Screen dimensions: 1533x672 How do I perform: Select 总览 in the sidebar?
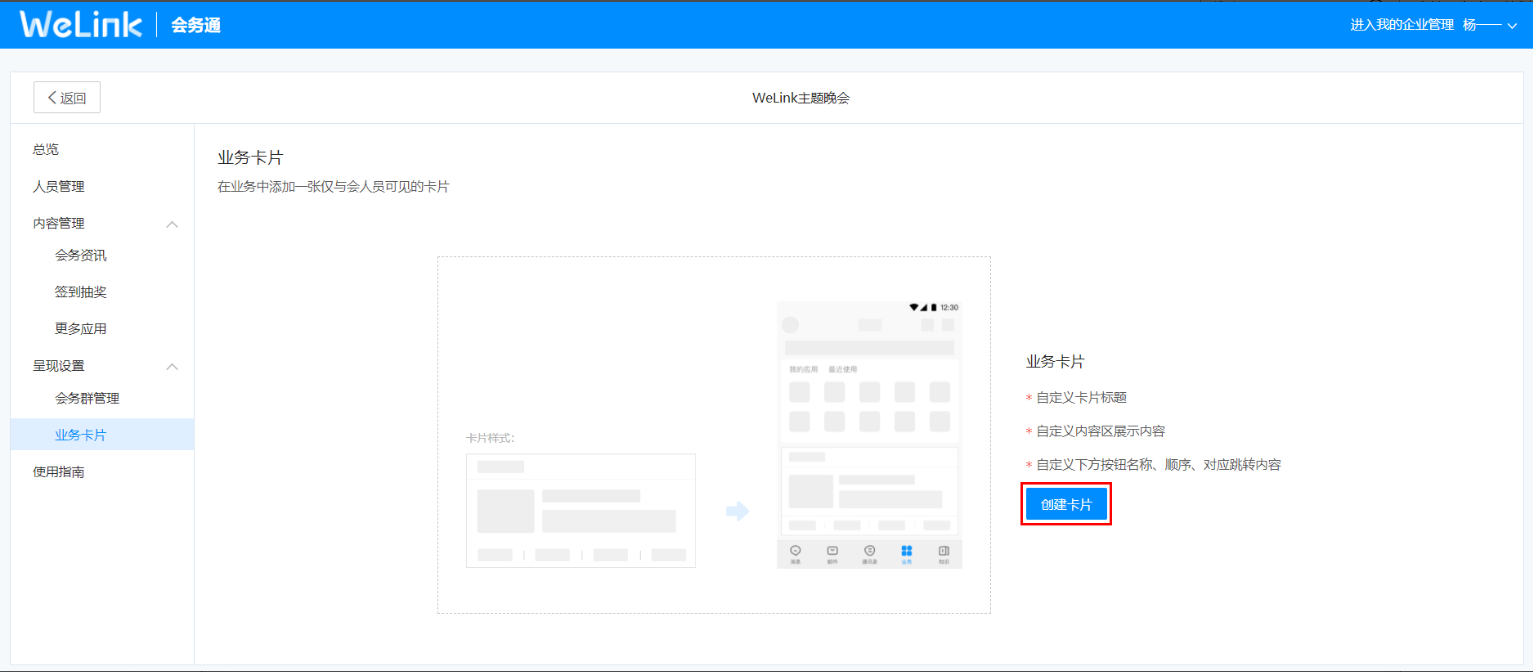(44, 149)
